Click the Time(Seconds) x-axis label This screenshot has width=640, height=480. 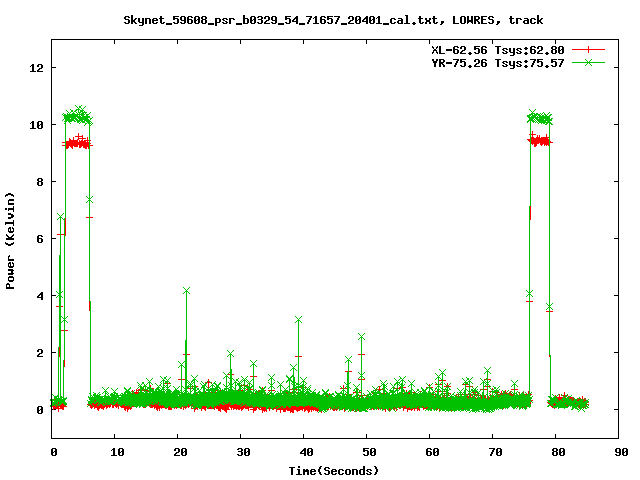pyautogui.click(x=334, y=471)
